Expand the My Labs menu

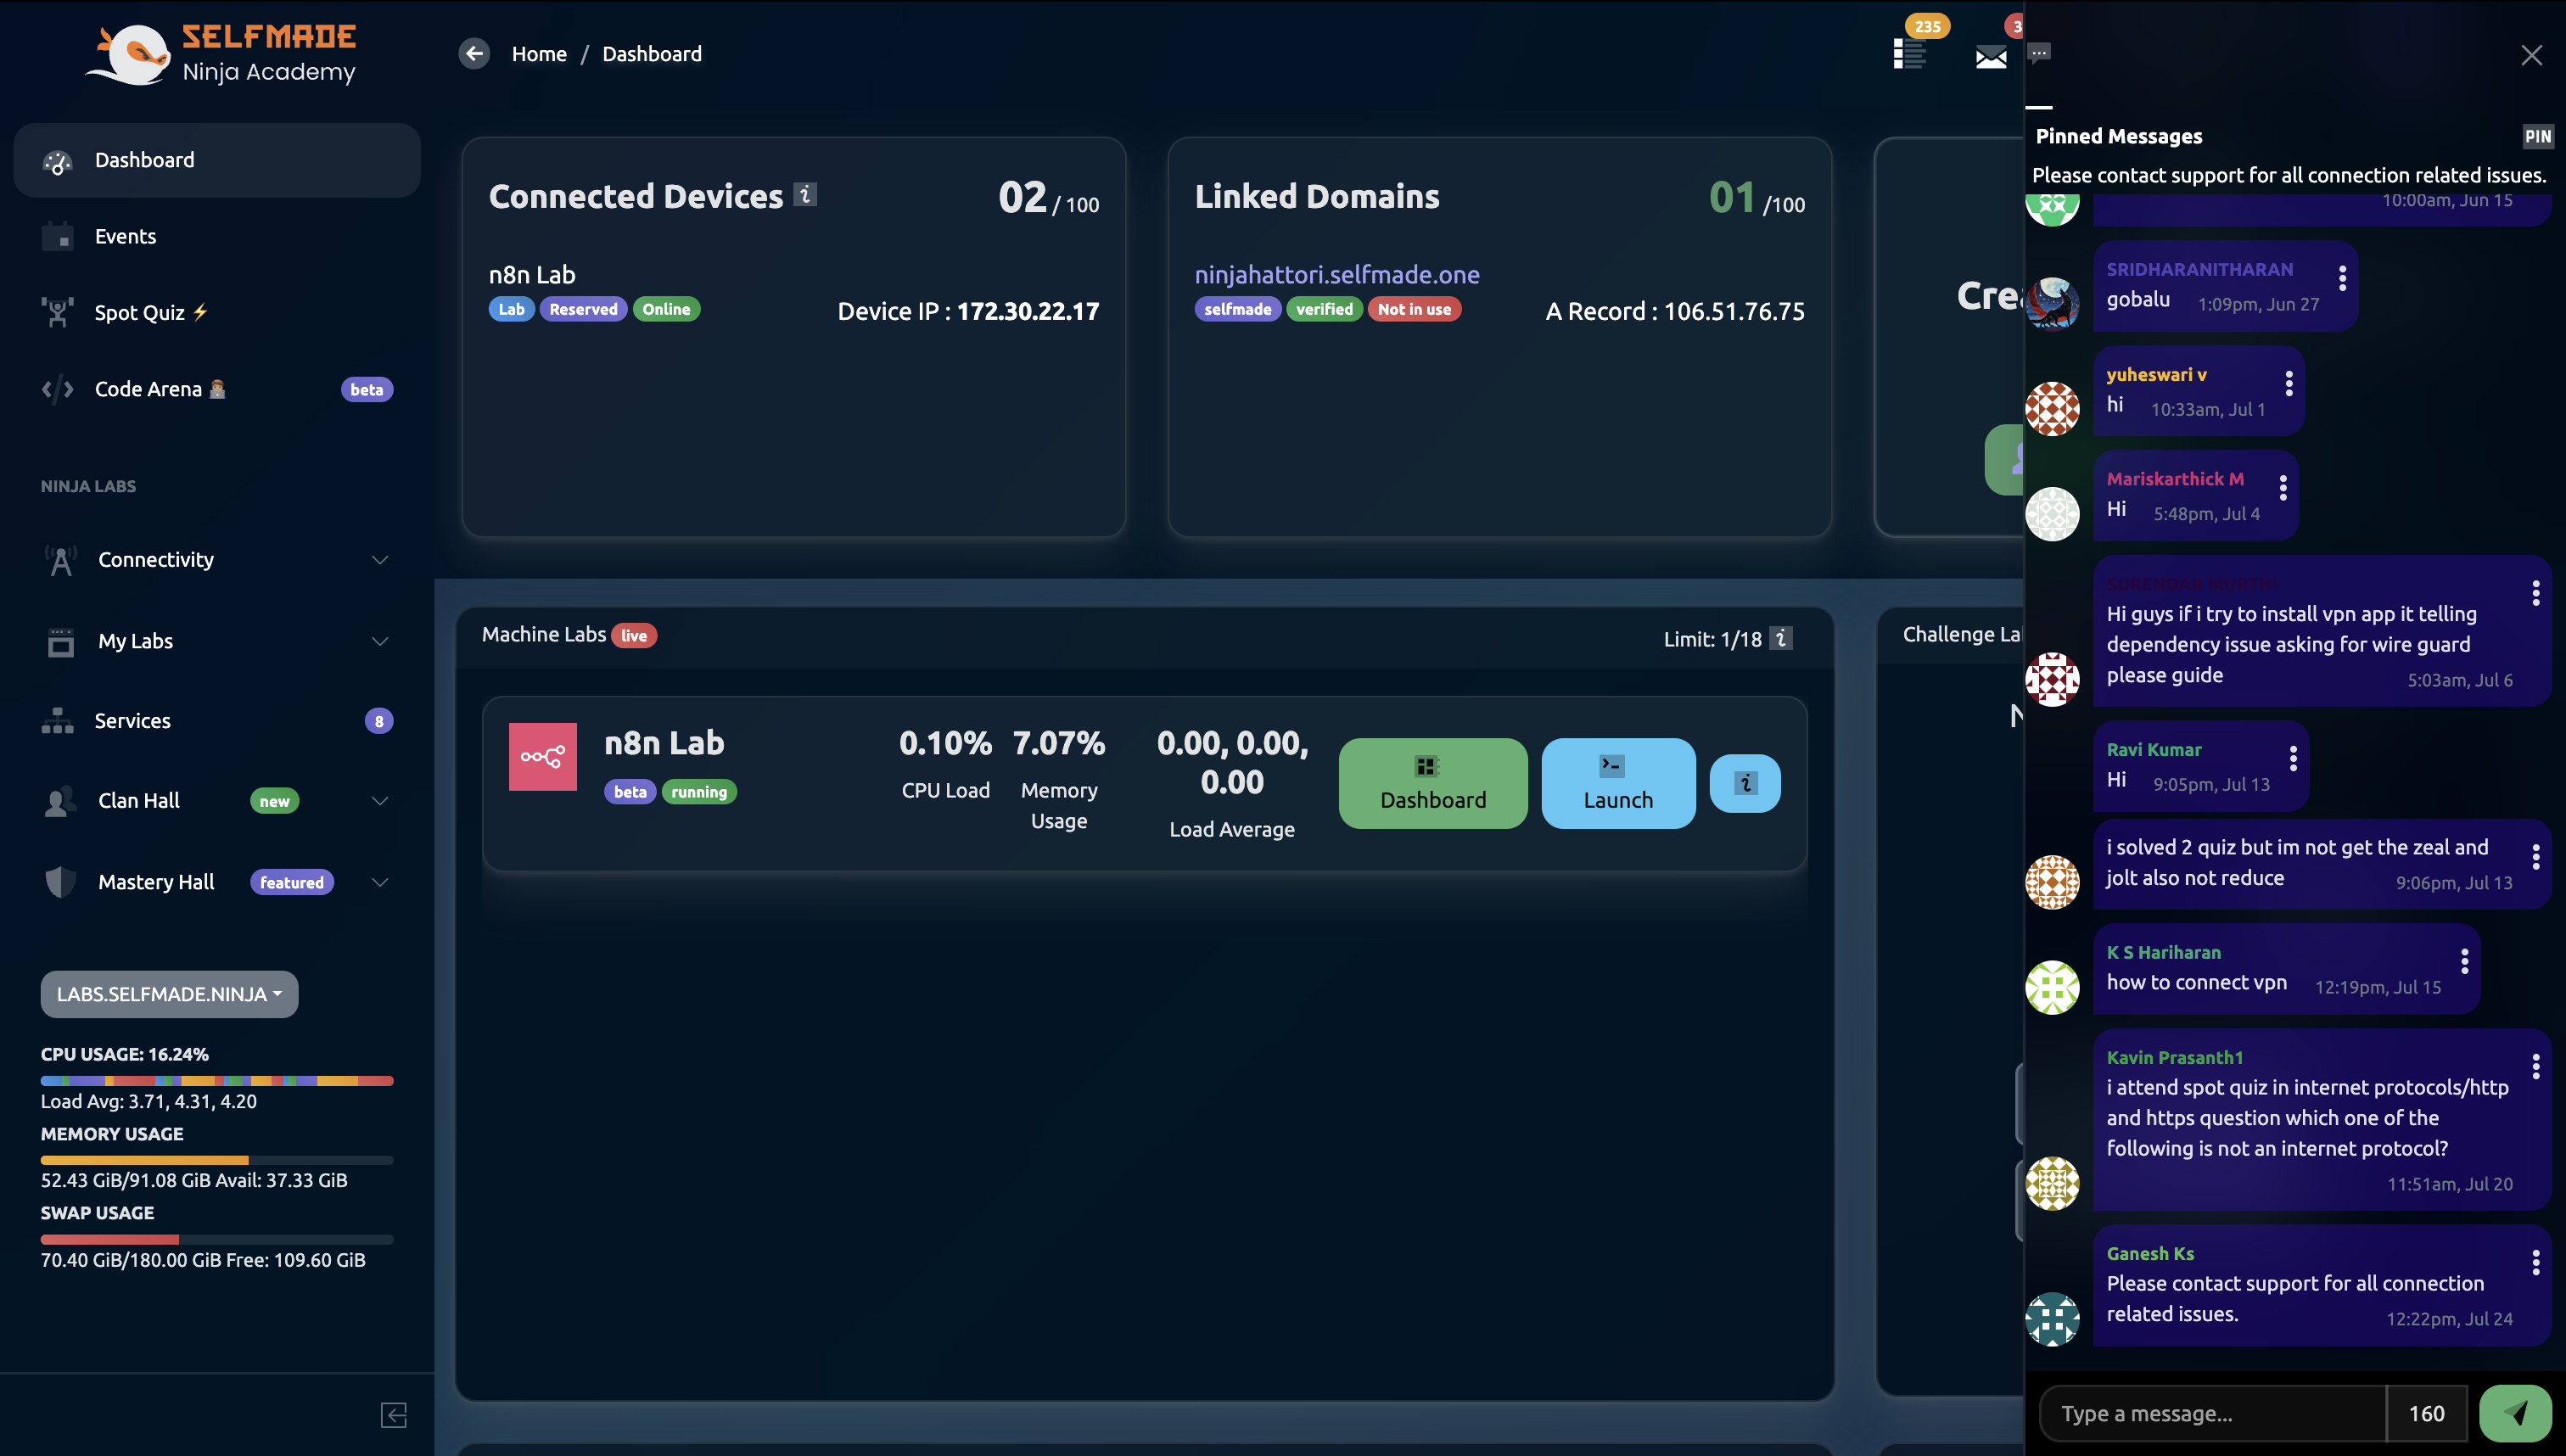coord(217,641)
